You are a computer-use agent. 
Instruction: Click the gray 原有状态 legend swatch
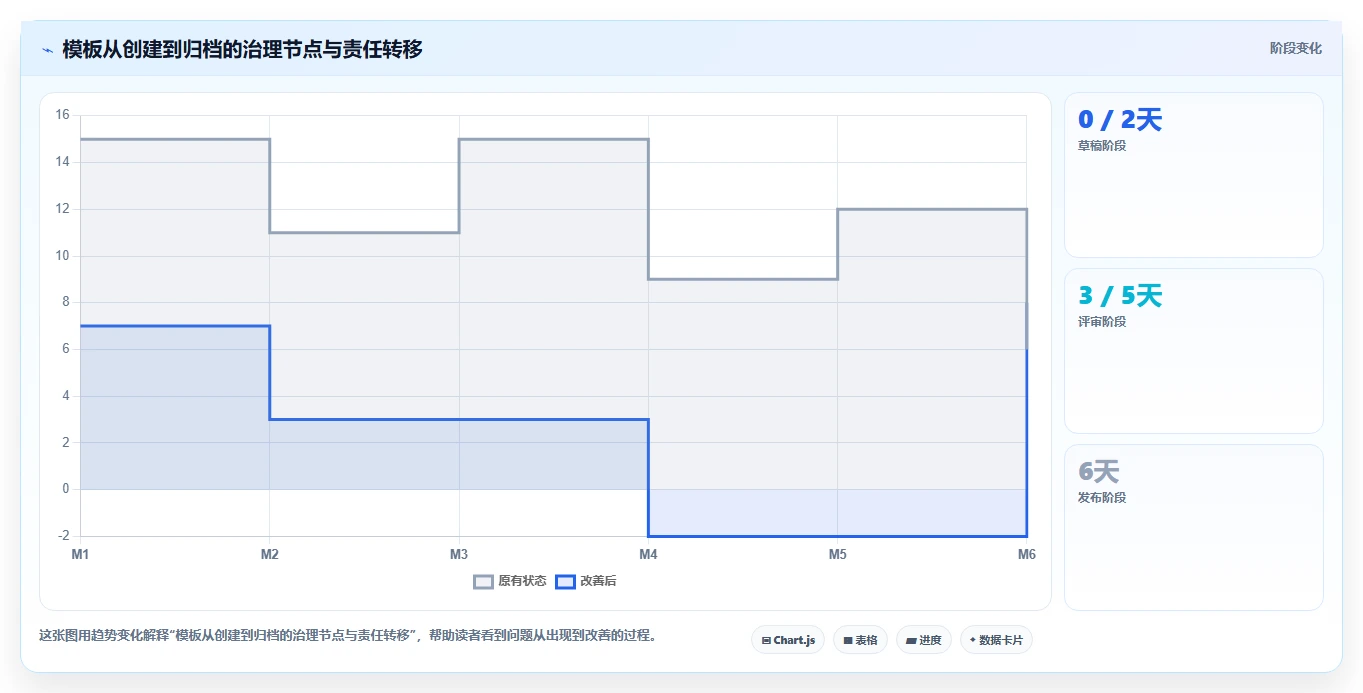tap(484, 581)
